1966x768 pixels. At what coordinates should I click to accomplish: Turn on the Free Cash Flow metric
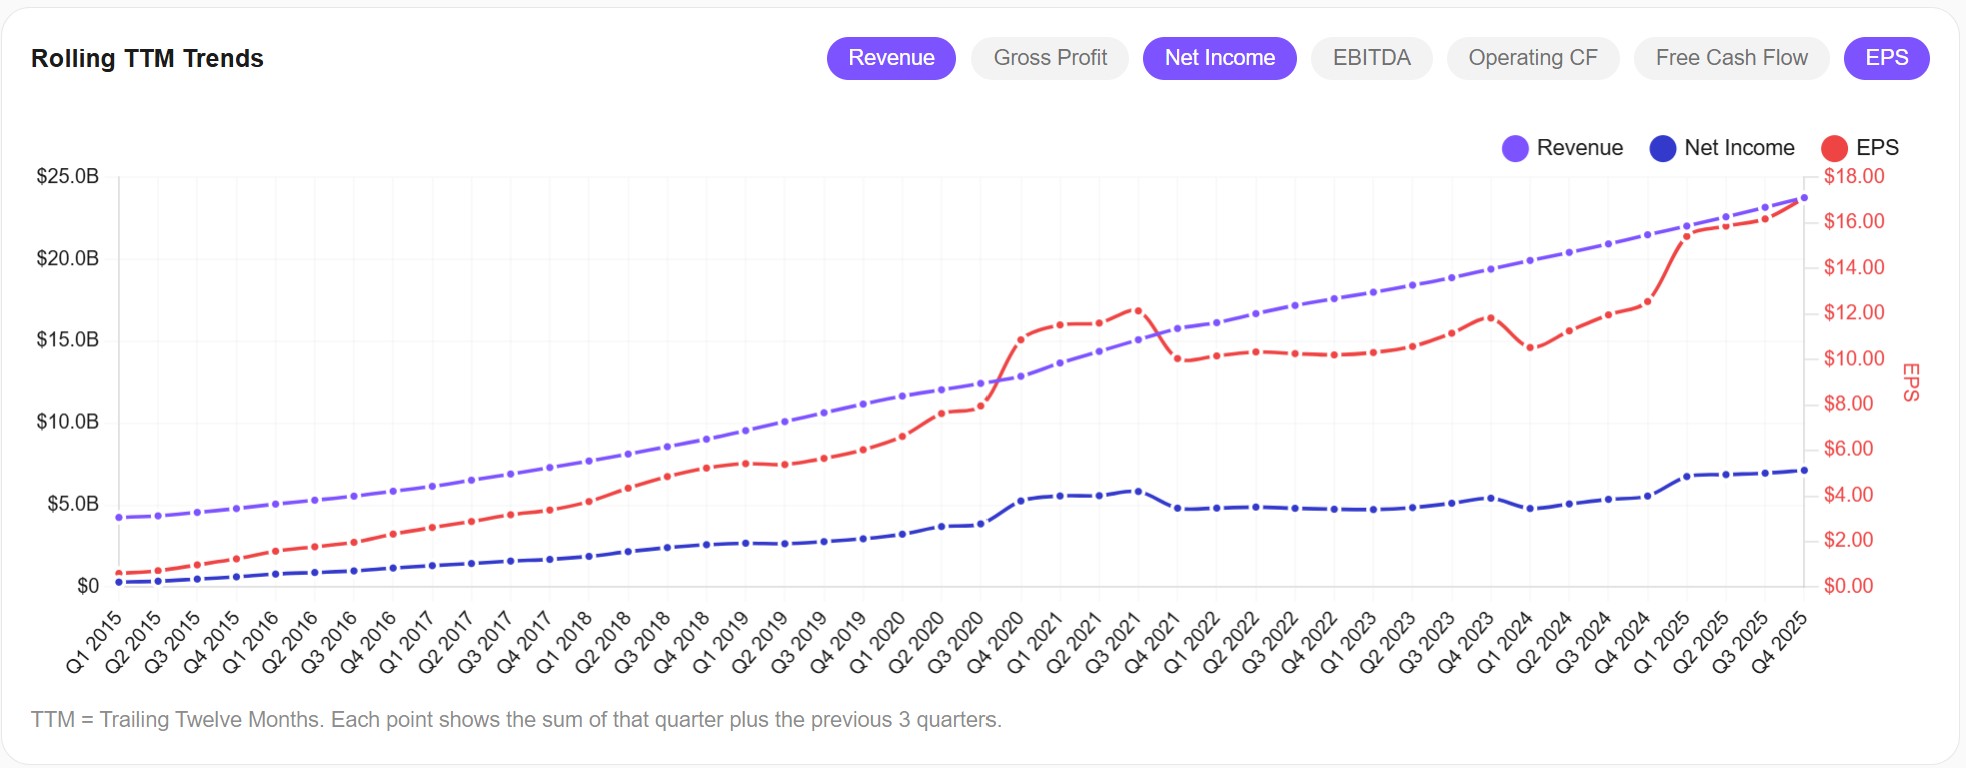pyautogui.click(x=1731, y=57)
